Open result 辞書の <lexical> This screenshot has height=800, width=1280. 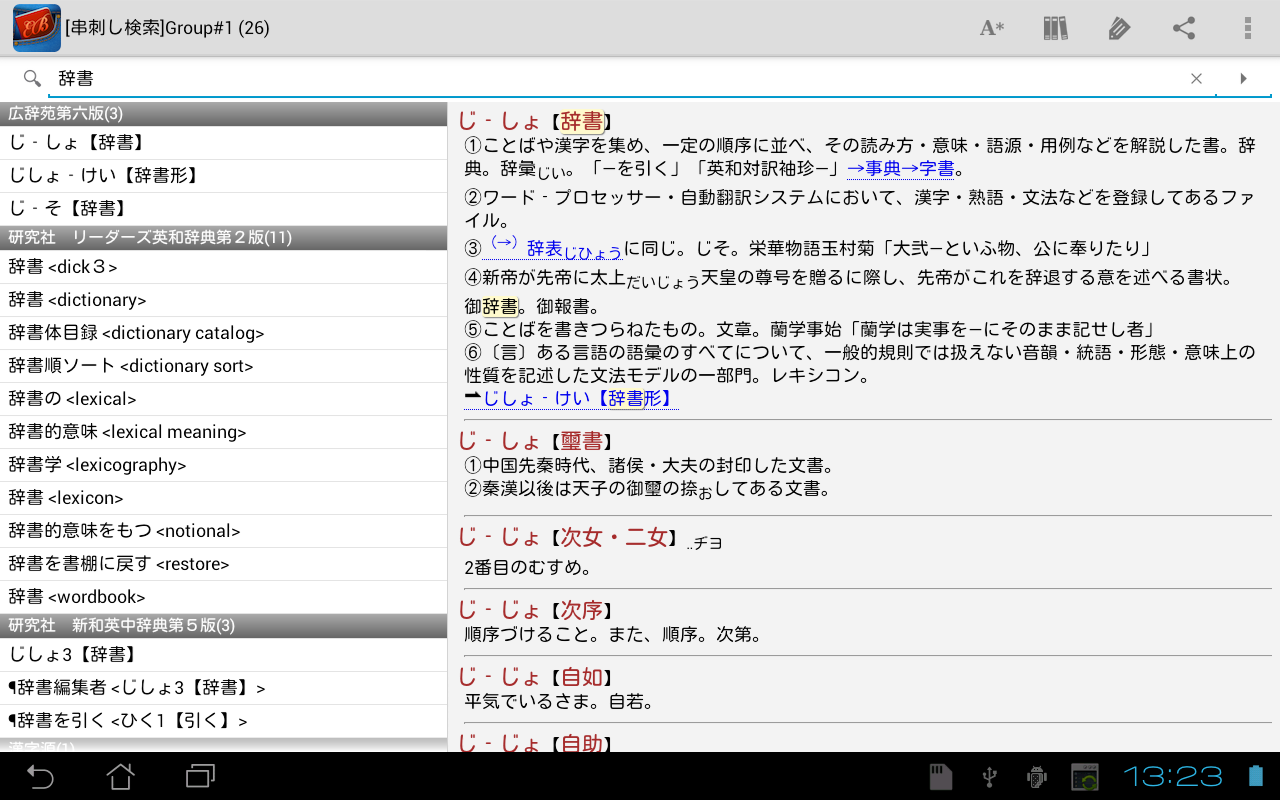[x=223, y=399]
